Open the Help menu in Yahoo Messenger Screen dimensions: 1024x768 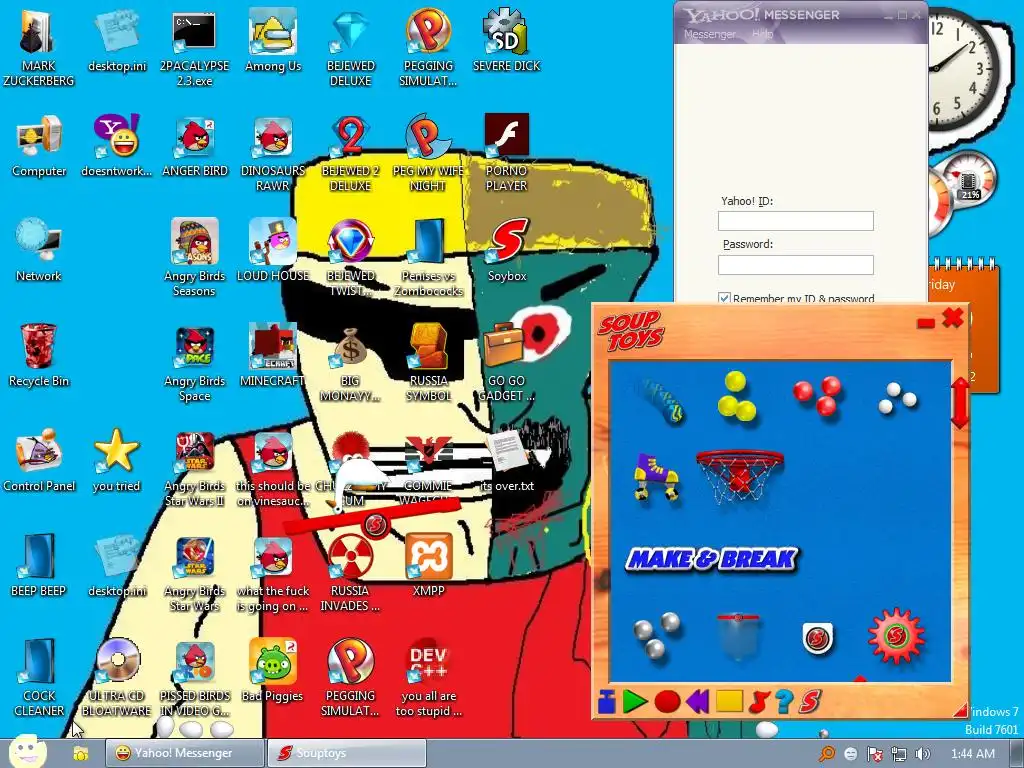click(x=762, y=34)
